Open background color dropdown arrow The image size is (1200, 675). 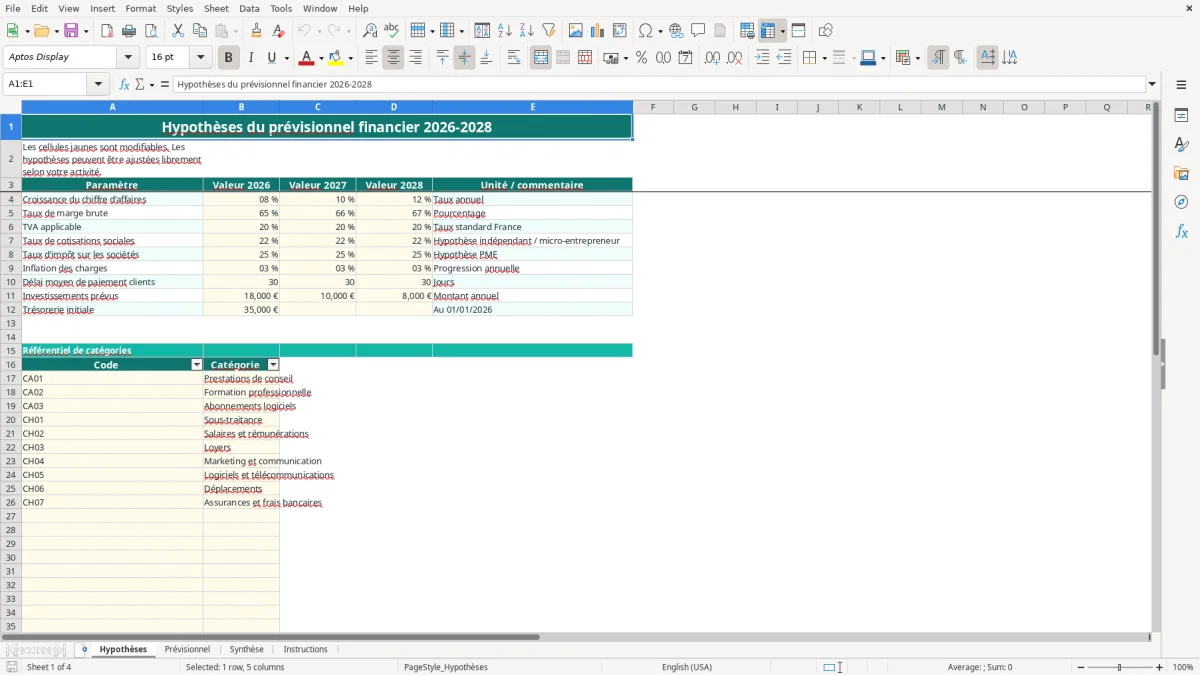350,58
